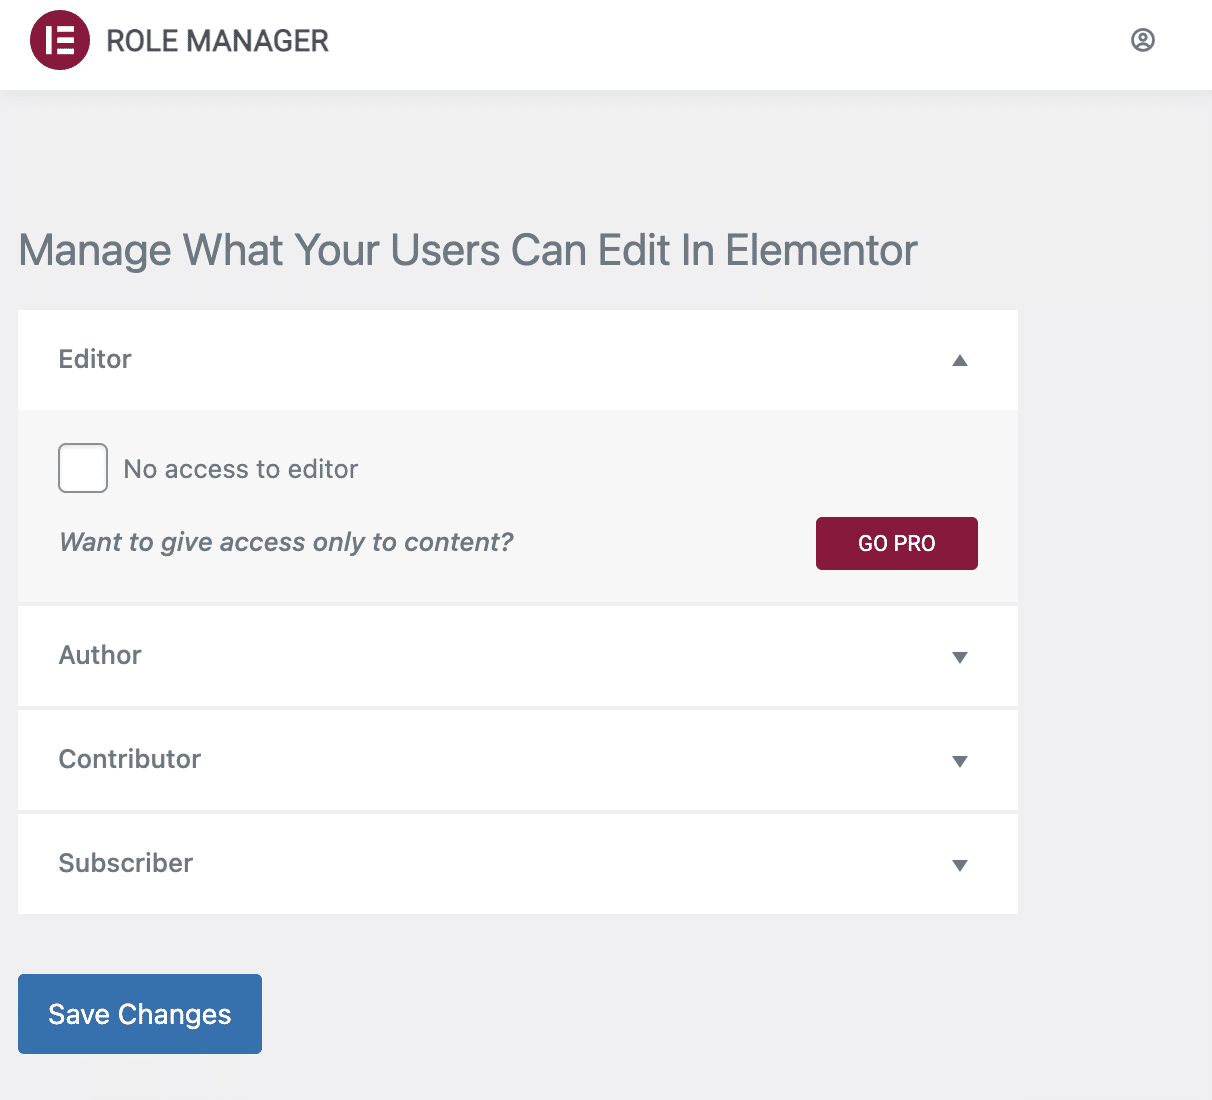The width and height of the screenshot is (1212, 1100).
Task: Click the GO PRO button
Action: pos(896,543)
